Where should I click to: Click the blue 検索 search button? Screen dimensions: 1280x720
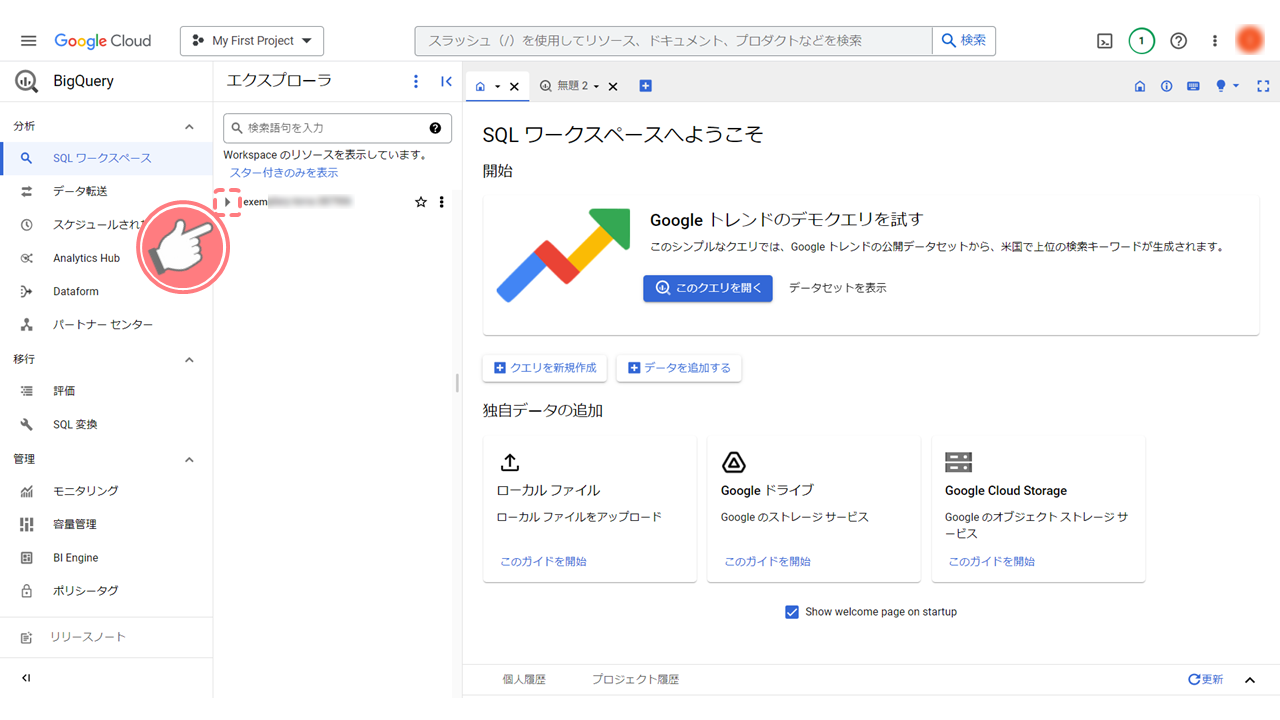tap(964, 41)
